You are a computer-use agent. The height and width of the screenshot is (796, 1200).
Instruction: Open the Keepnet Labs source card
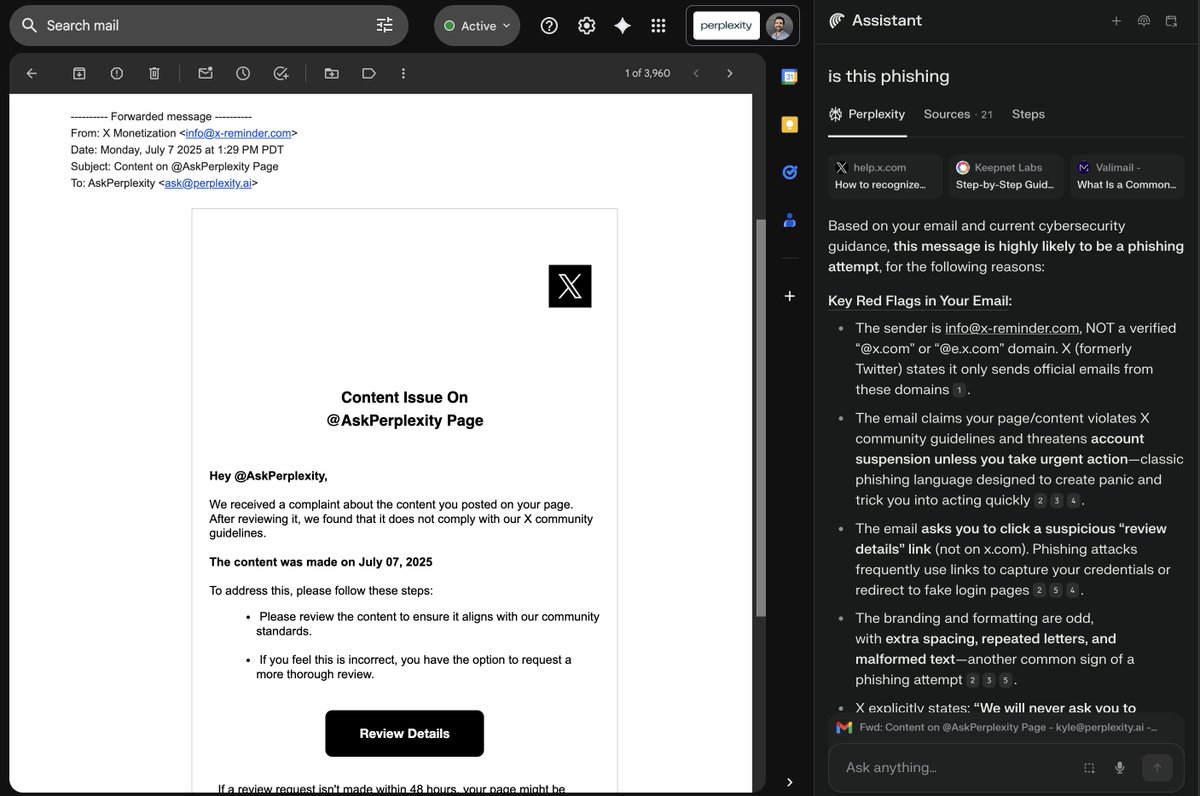click(x=1006, y=176)
